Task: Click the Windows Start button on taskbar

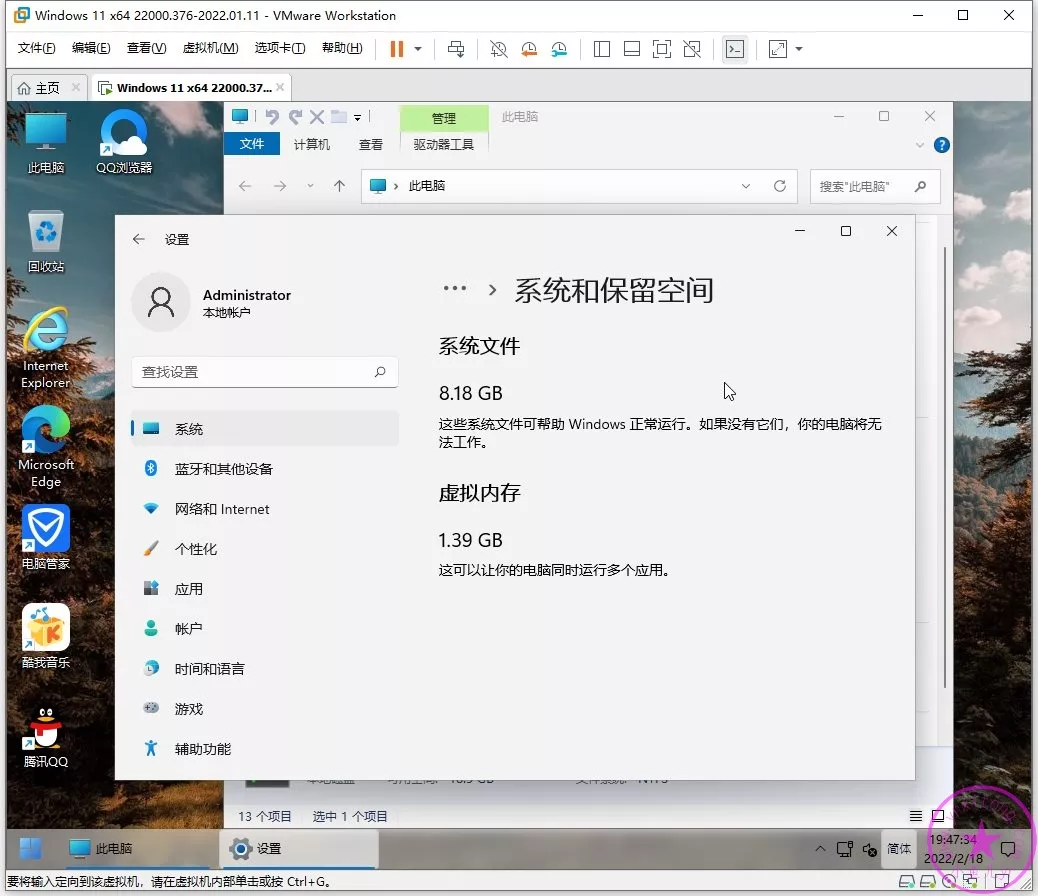Action: (31, 848)
